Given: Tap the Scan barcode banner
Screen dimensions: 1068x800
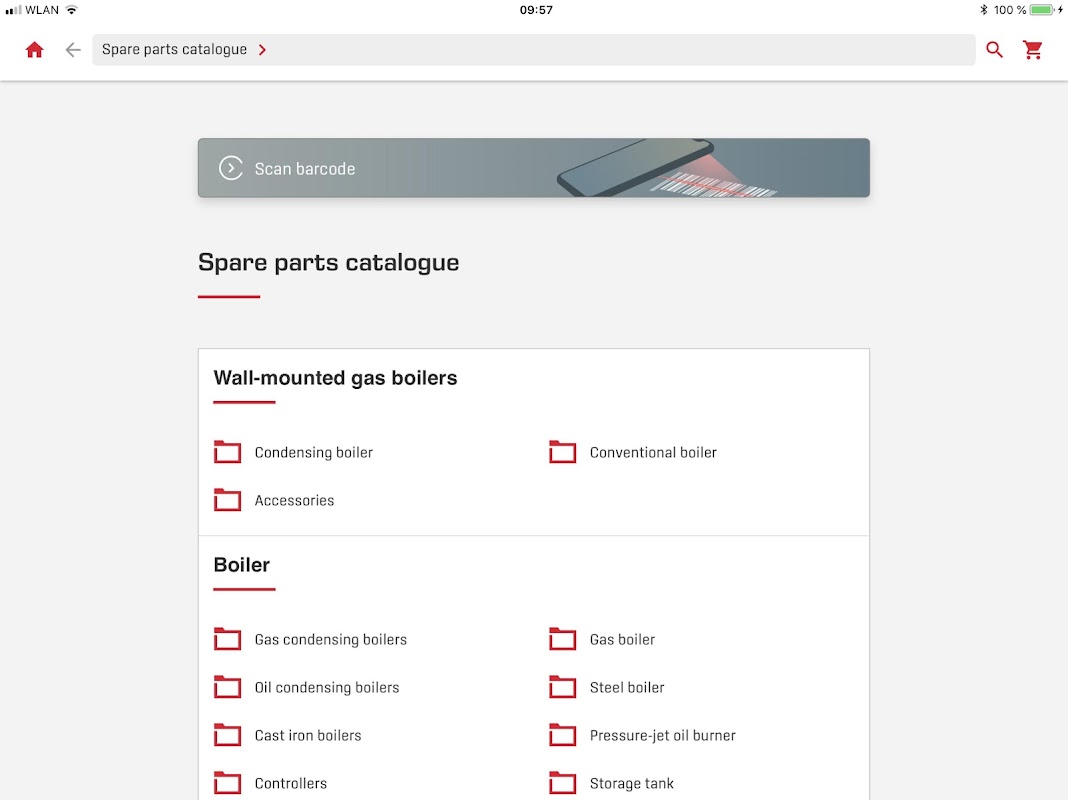Looking at the screenshot, I should [533, 168].
